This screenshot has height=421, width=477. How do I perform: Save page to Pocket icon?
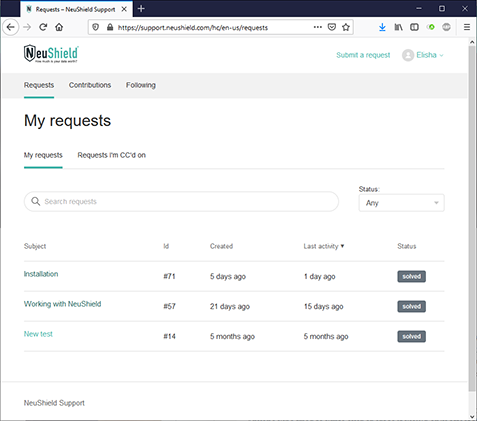pyautogui.click(x=332, y=27)
